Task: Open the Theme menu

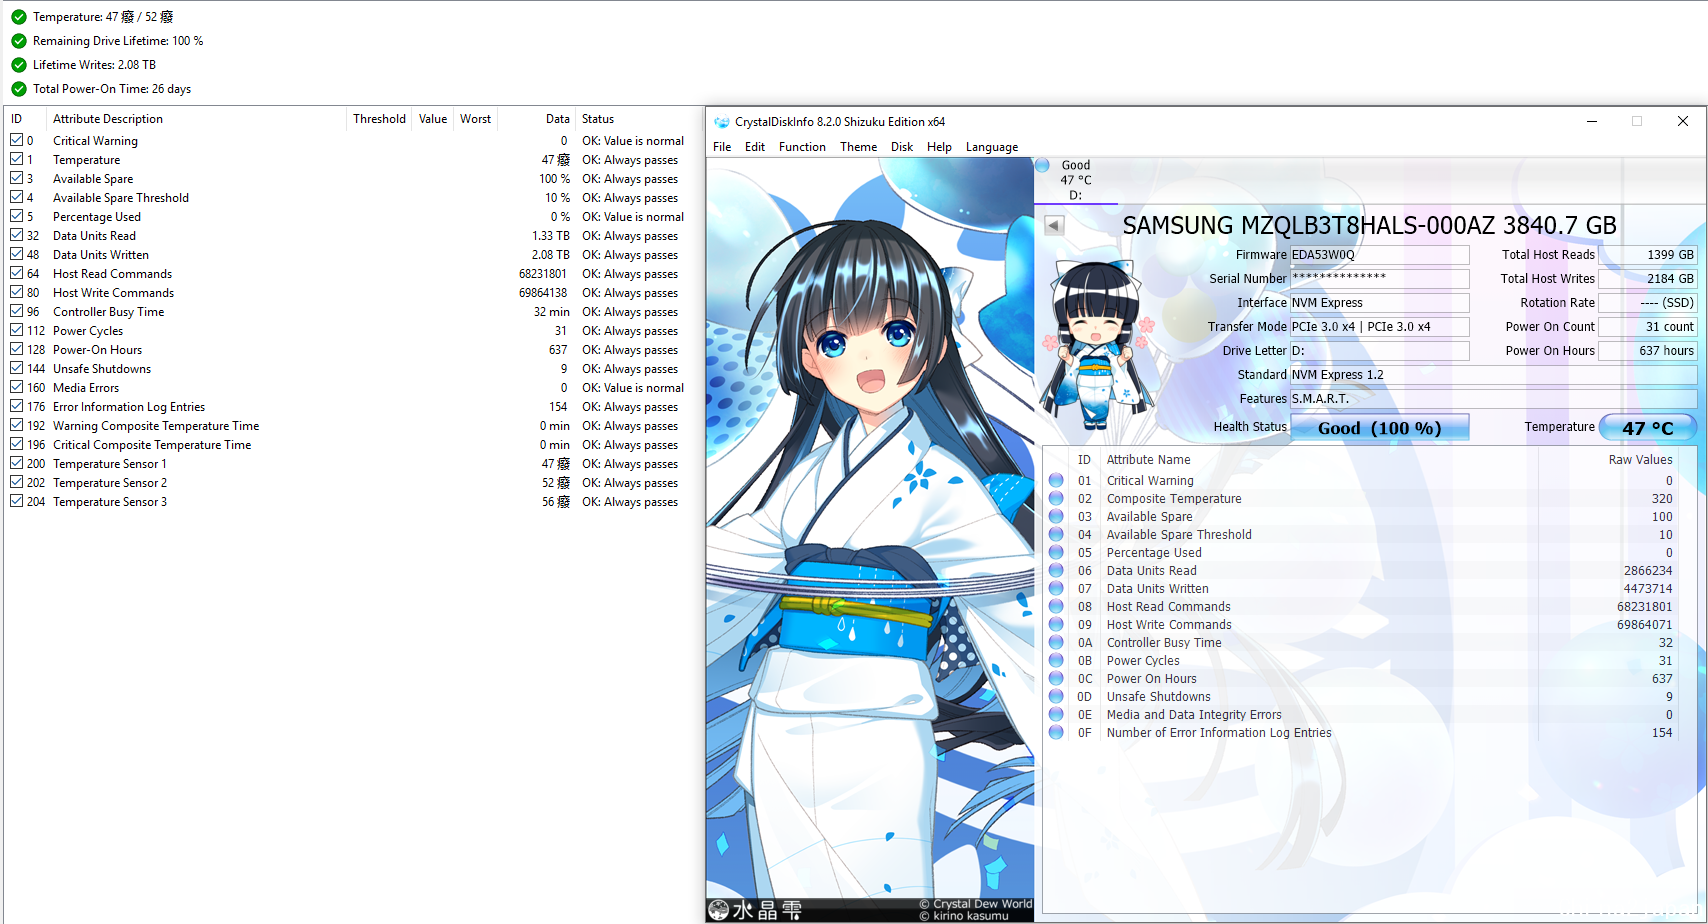Action: [858, 147]
